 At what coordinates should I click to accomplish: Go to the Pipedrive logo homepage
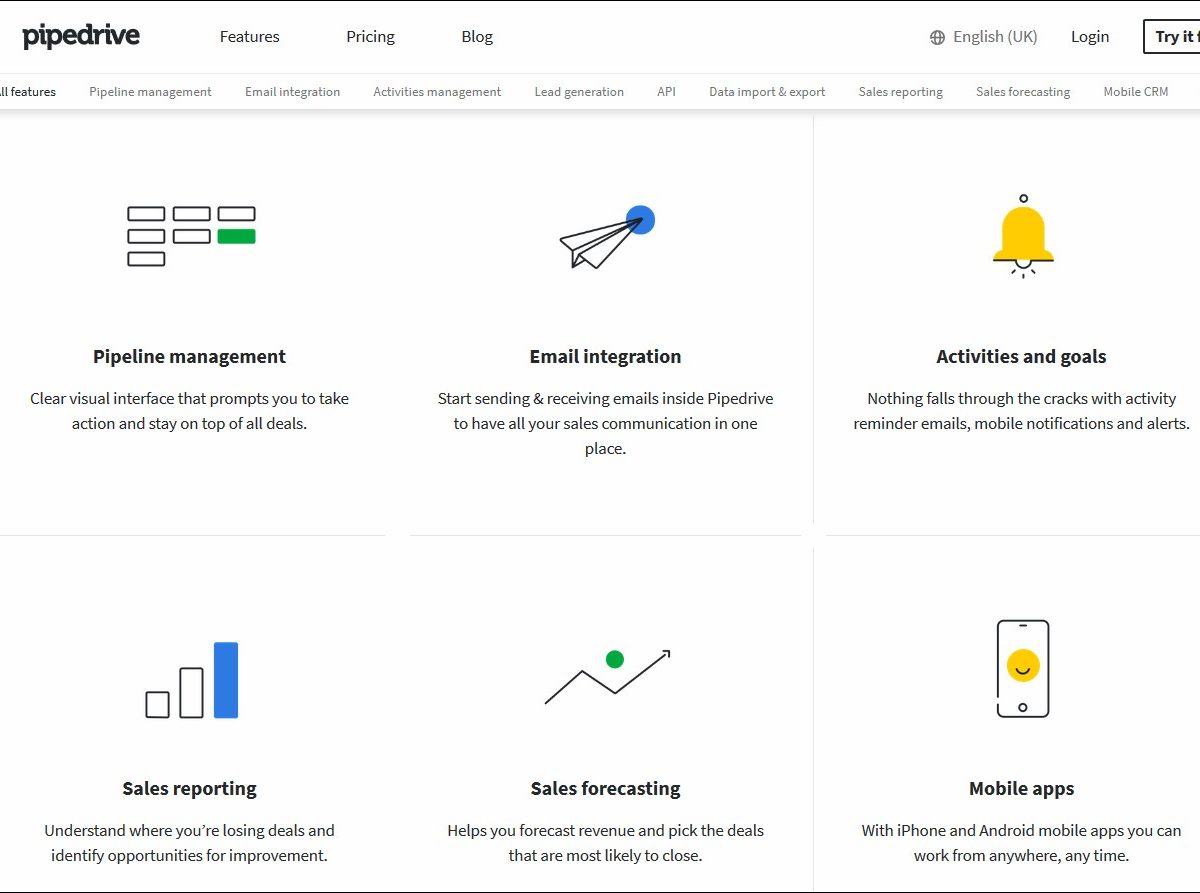pyautogui.click(x=81, y=37)
